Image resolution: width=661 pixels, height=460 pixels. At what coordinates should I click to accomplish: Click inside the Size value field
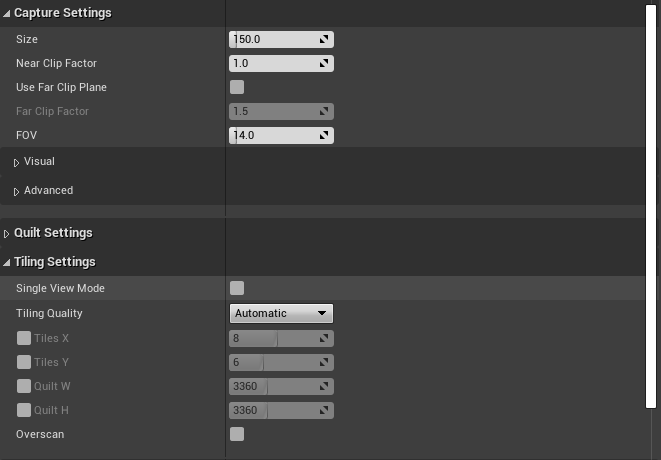tap(272, 40)
